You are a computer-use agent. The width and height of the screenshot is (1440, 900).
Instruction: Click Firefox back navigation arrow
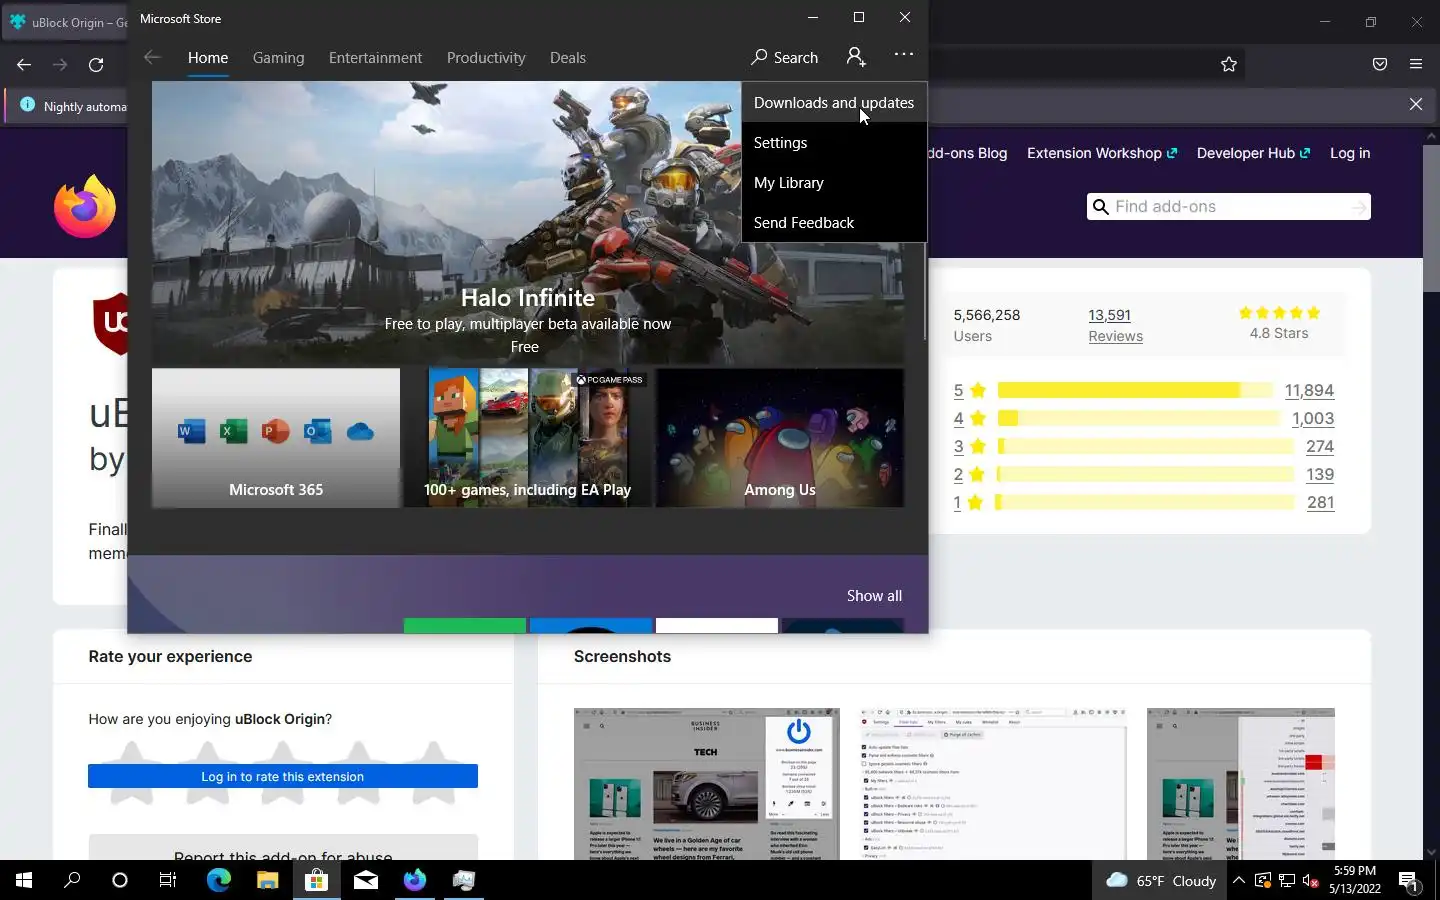point(24,64)
